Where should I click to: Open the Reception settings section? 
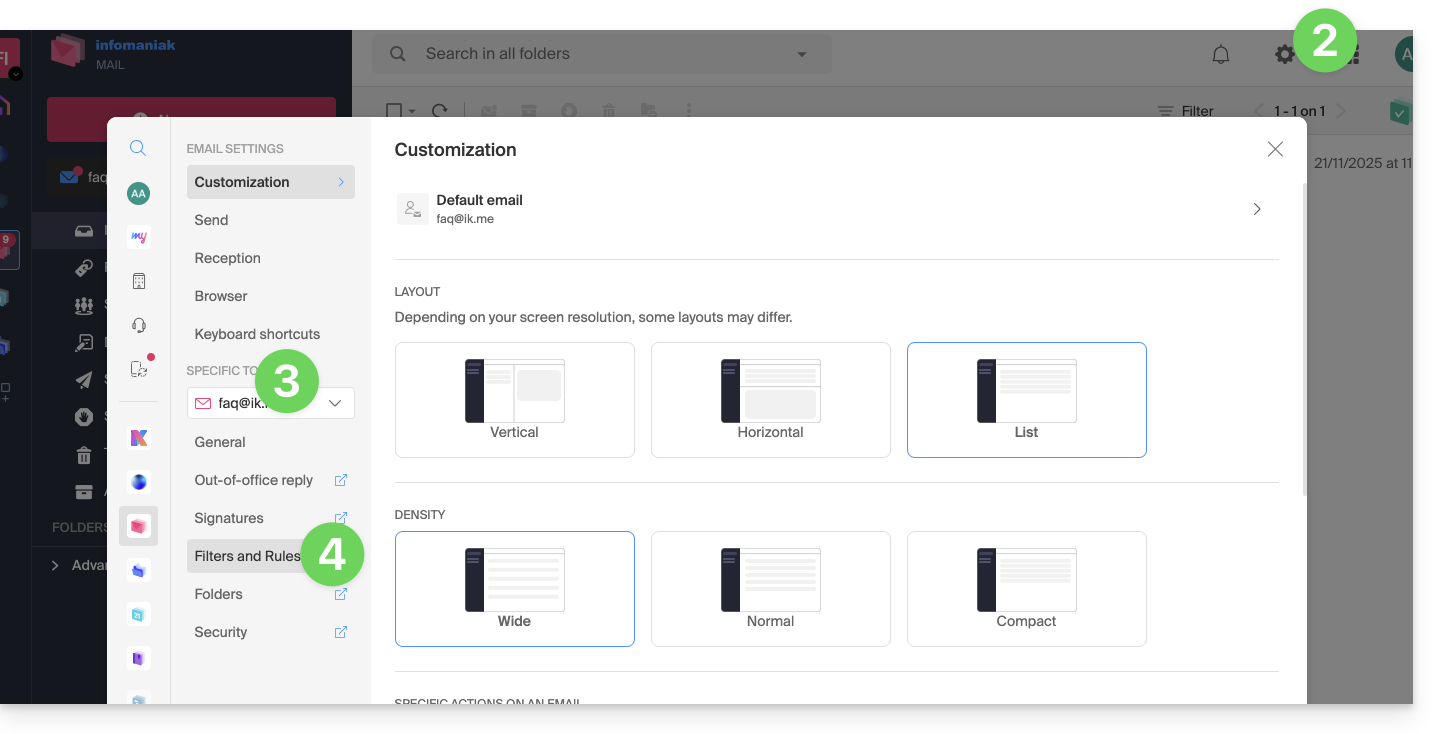[228, 258]
